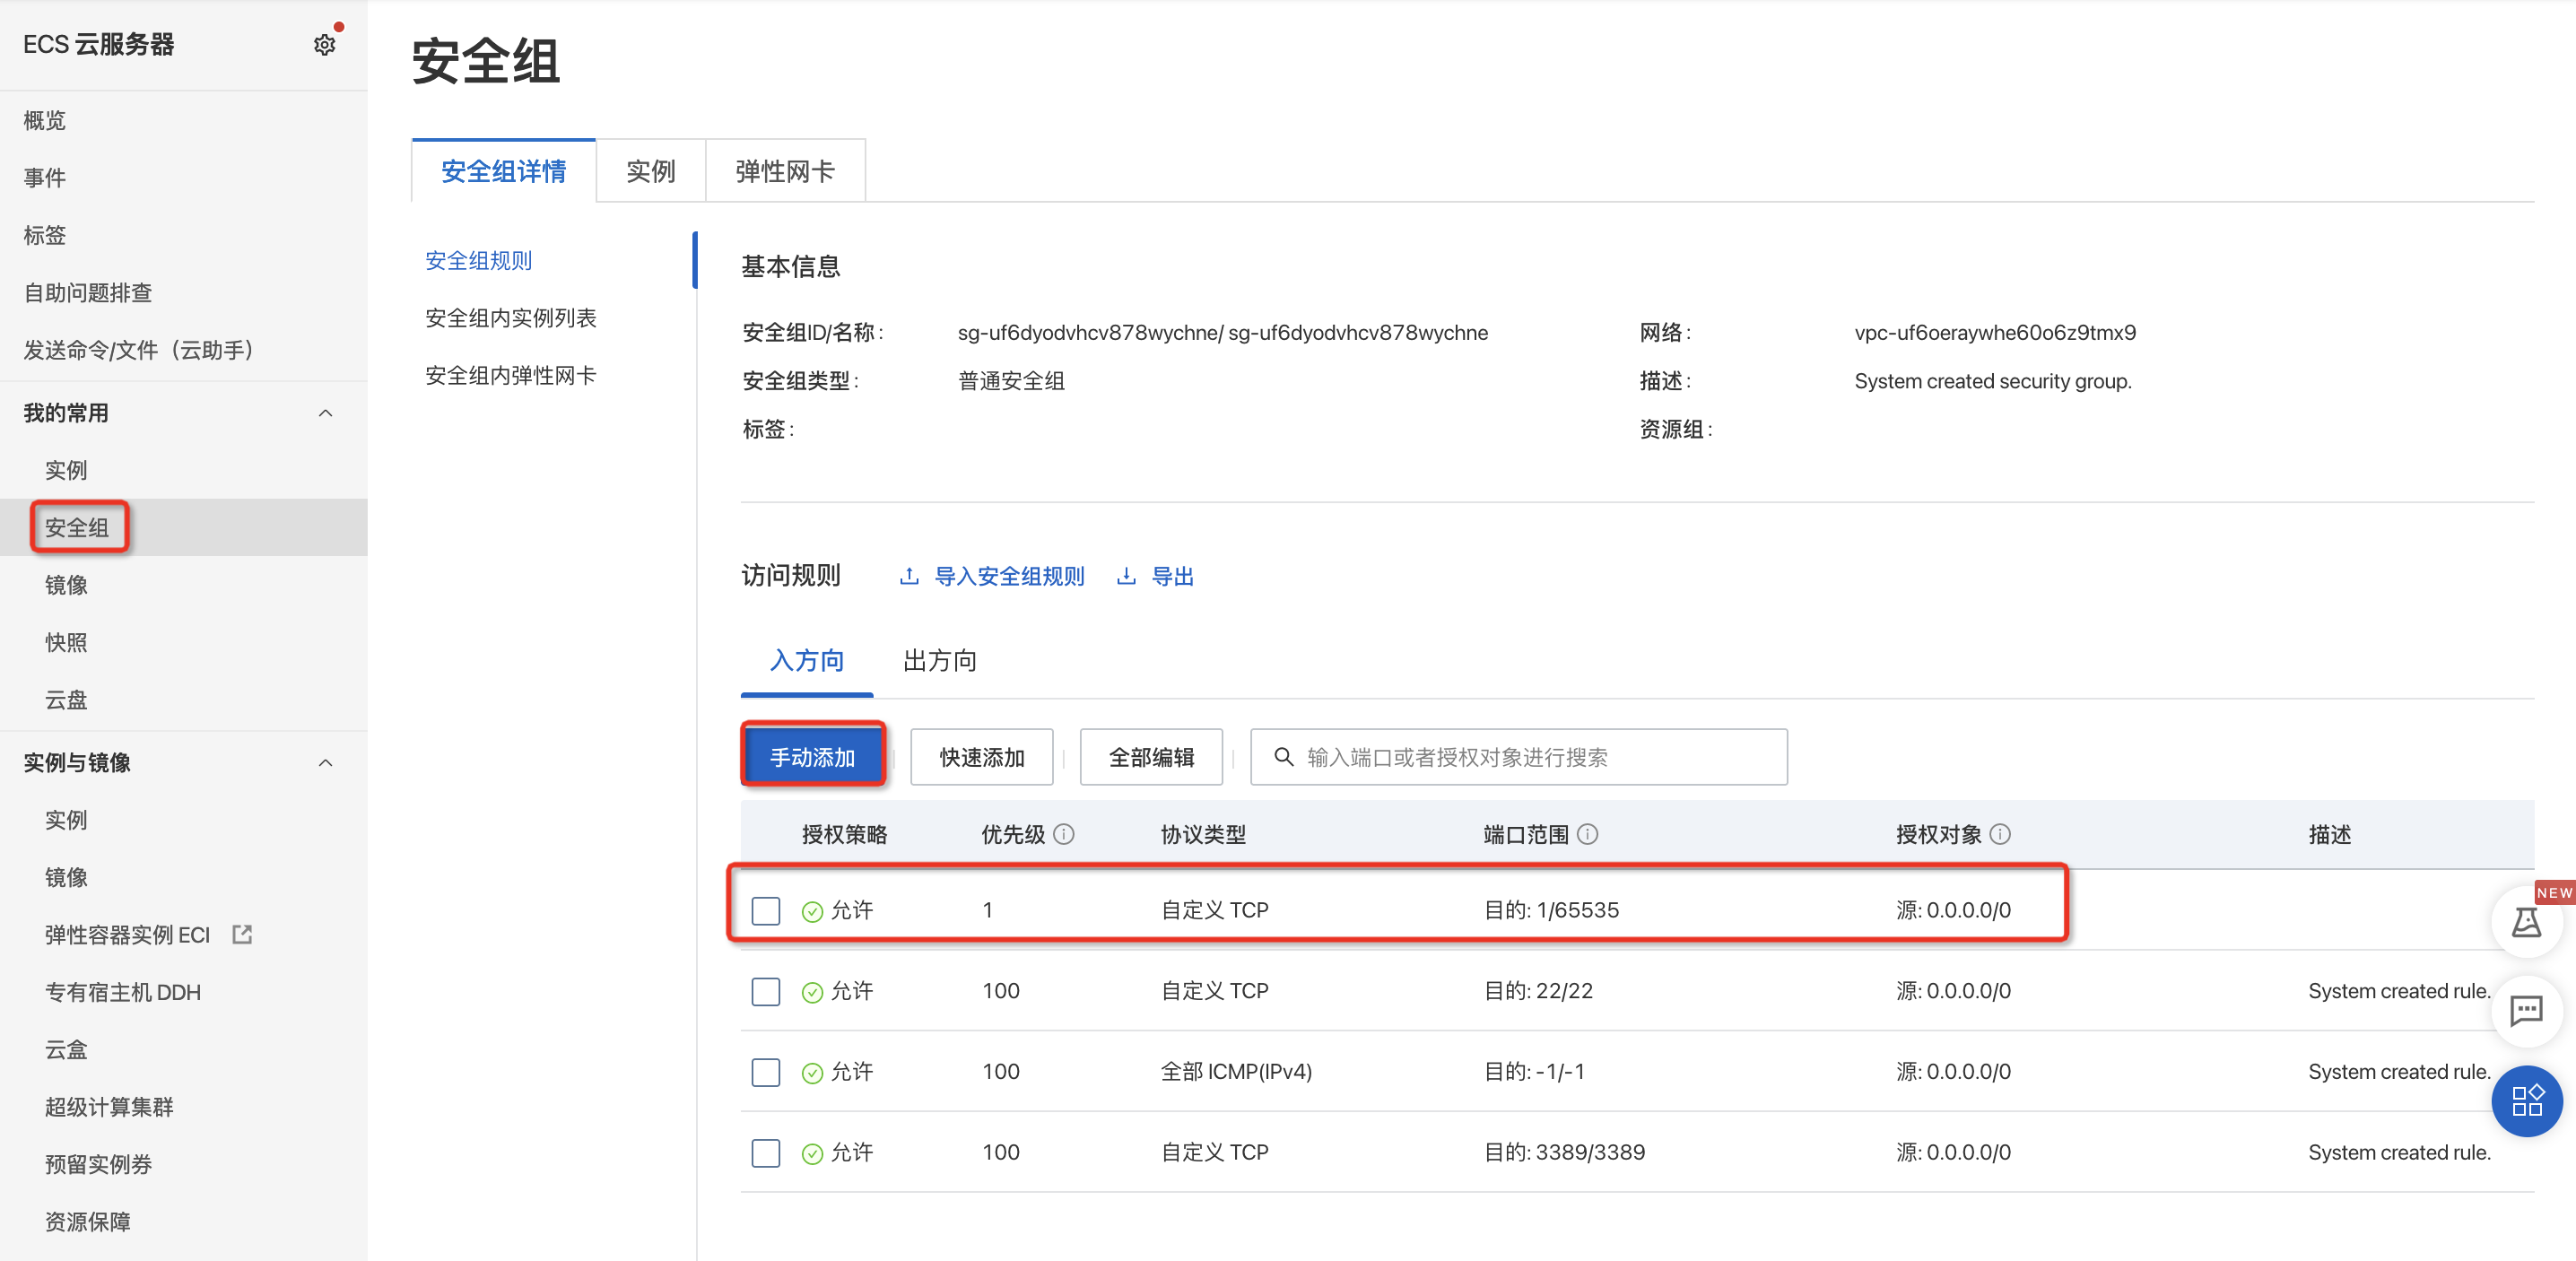Select the checkbox for the 22/22 rule
The image size is (2576, 1261).
765,991
